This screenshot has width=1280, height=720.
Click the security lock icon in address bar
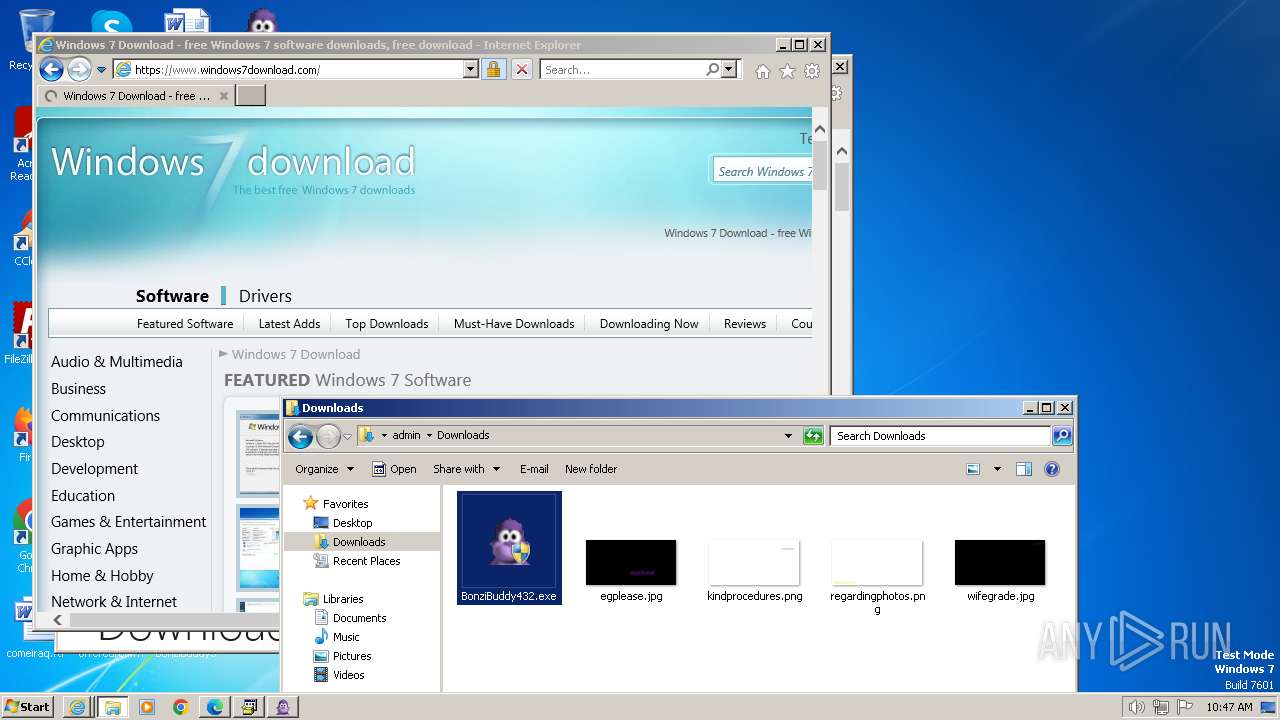493,70
